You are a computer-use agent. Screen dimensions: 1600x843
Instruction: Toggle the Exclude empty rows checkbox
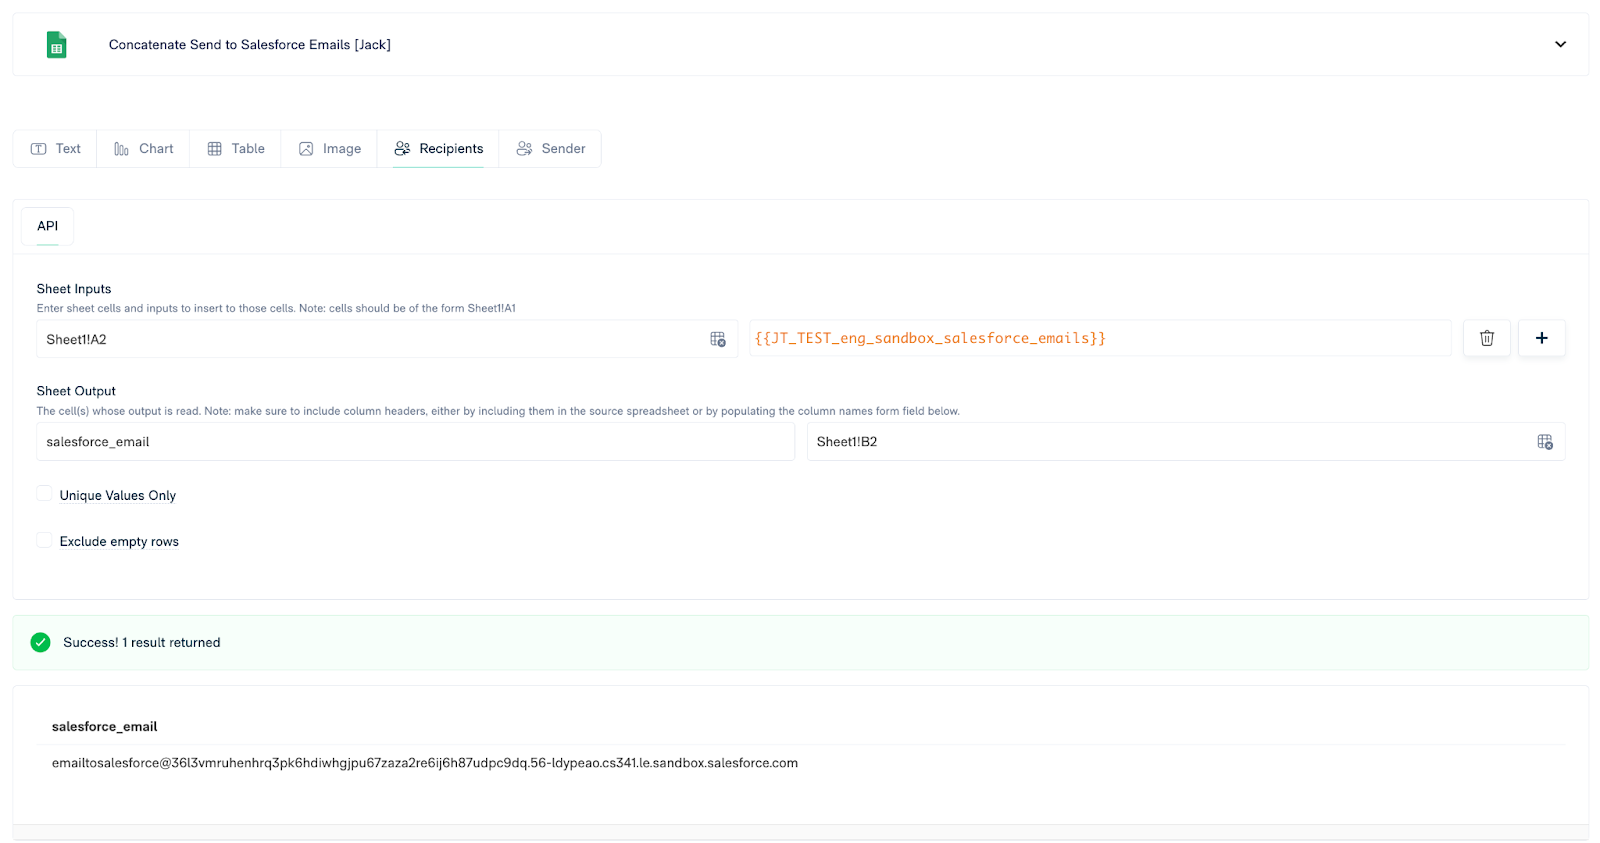(44, 540)
